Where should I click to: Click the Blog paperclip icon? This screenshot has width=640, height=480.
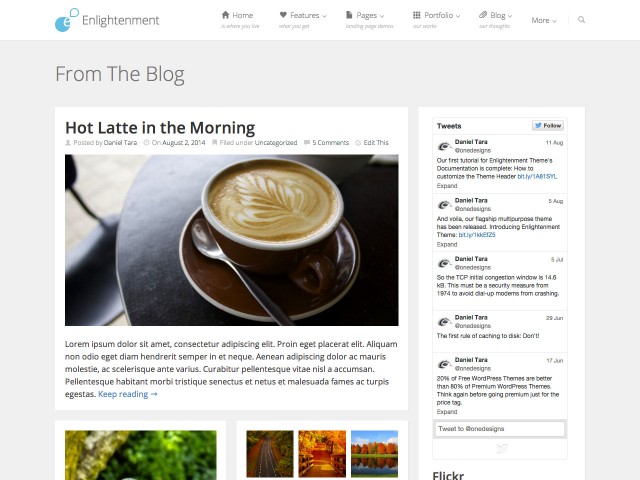[483, 15]
